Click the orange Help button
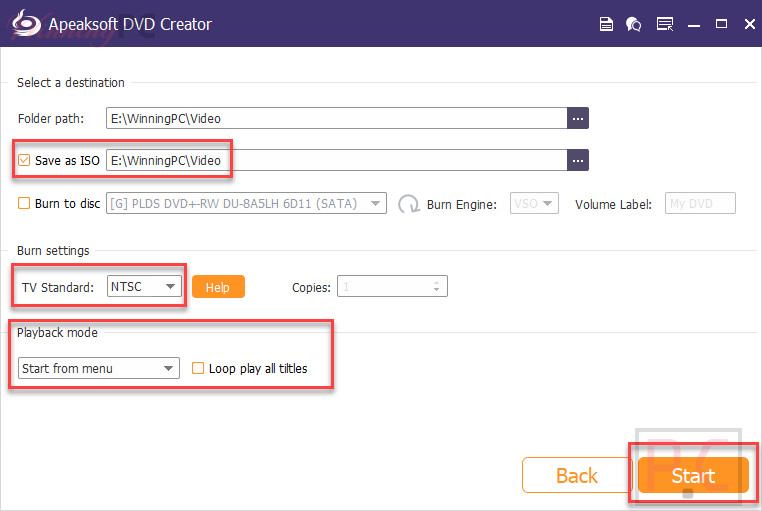 [218, 287]
